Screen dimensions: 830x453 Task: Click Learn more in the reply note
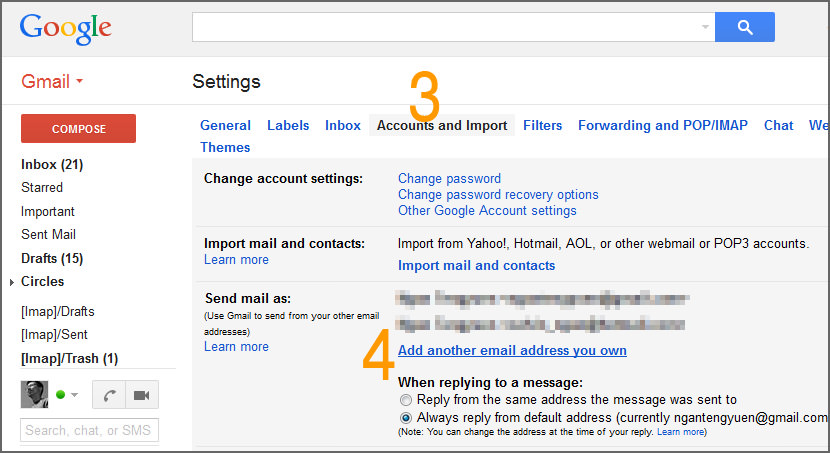pos(680,432)
